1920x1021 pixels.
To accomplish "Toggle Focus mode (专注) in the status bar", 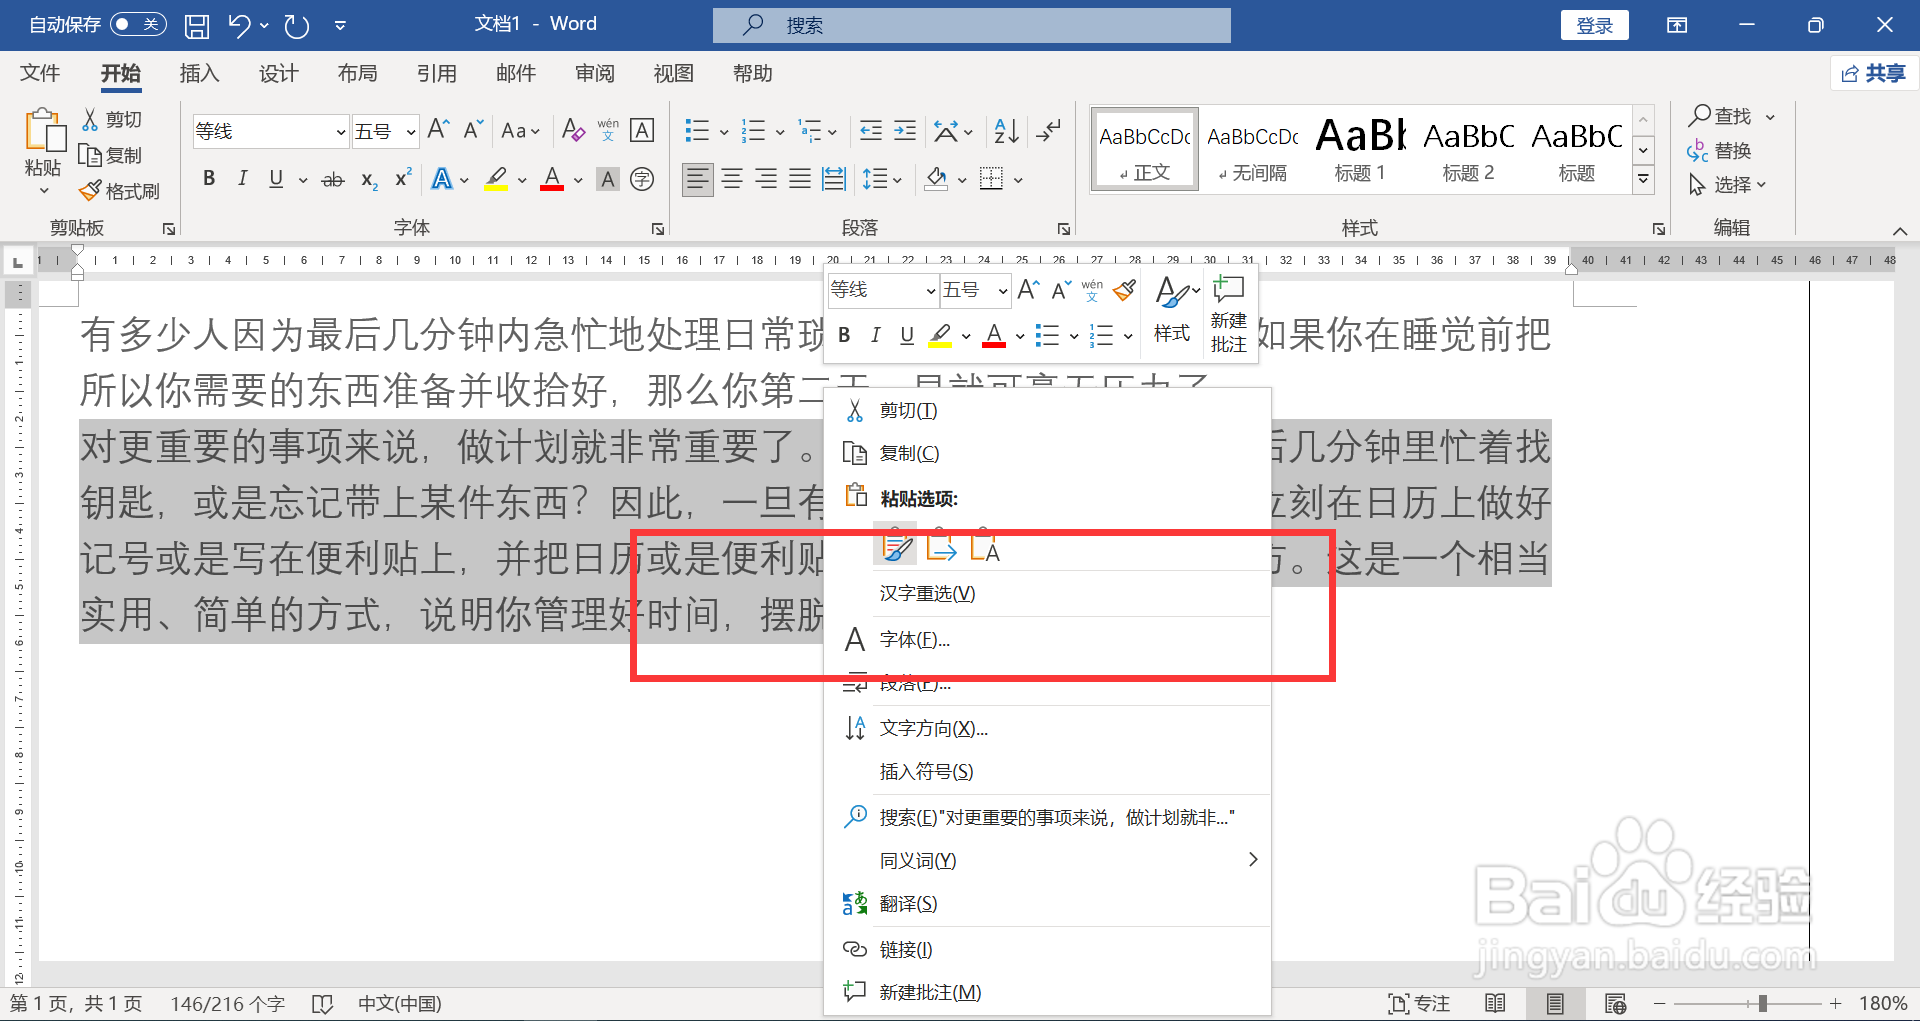I will [1420, 1003].
